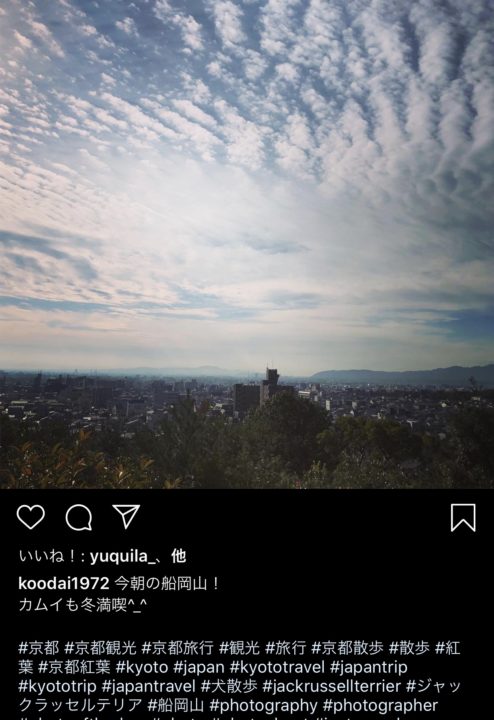494x720 pixels.
Task: Share the post via paper plane icon
Action: coord(126,517)
